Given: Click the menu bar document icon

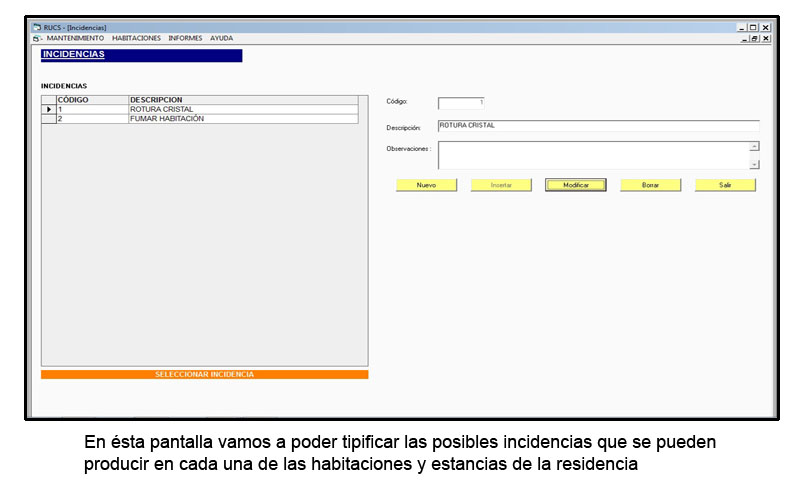Looking at the screenshot, I should coord(37,38).
